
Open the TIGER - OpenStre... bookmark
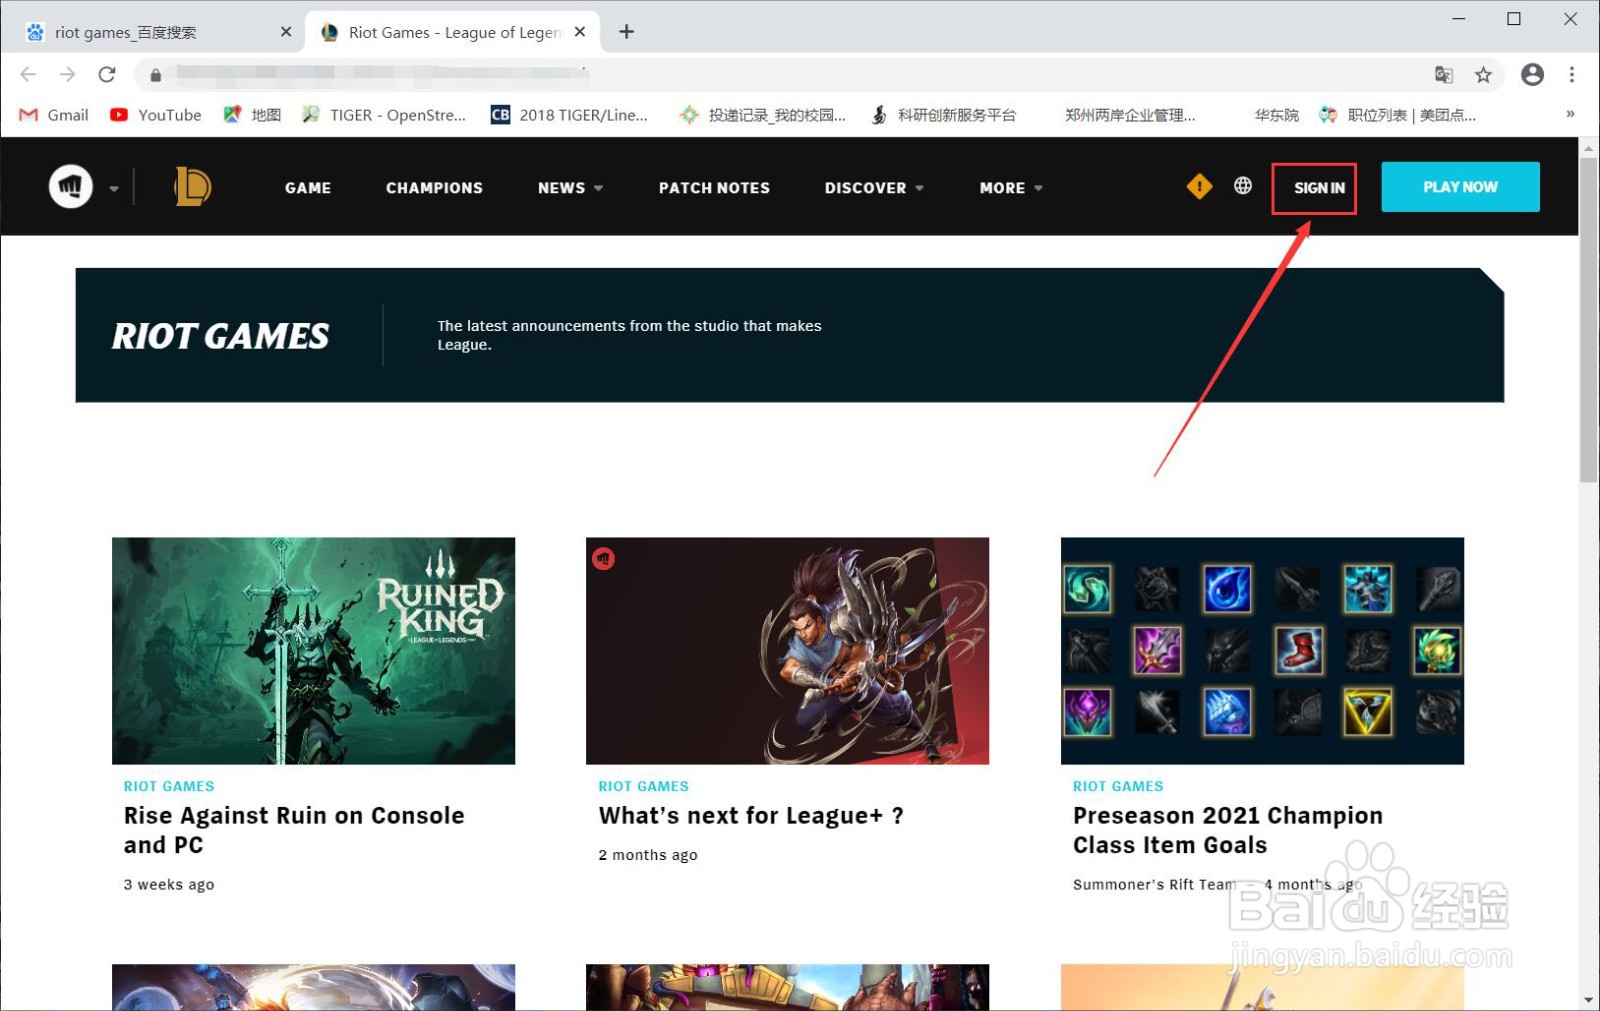coord(384,115)
